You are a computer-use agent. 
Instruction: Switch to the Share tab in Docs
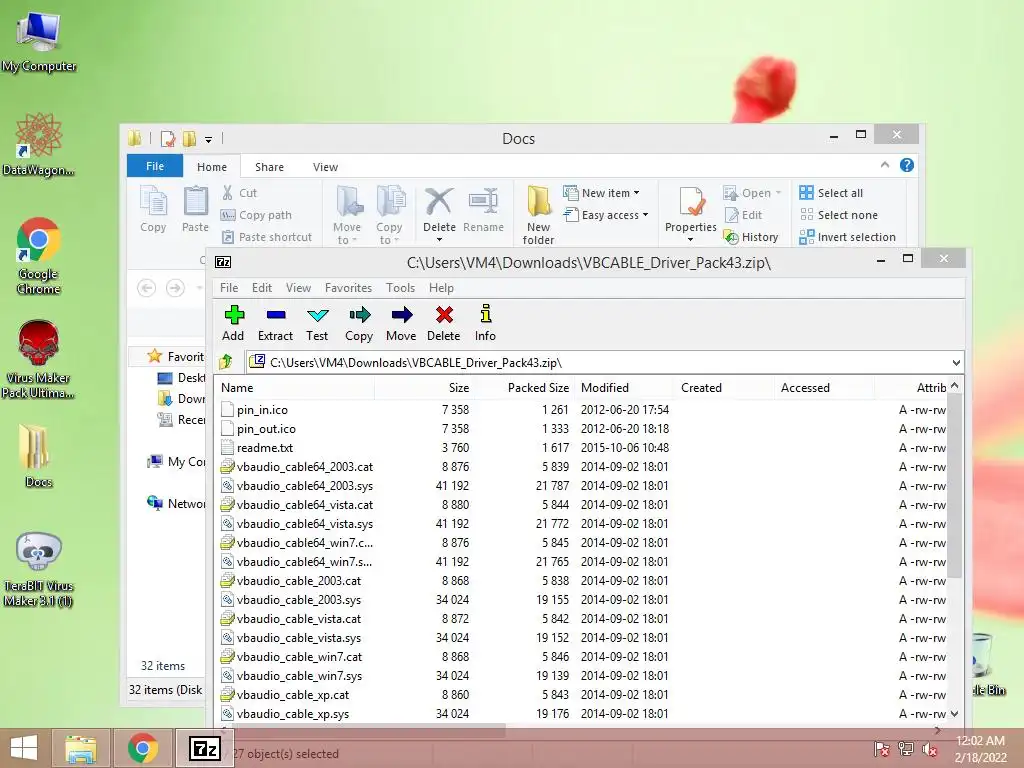pos(269,167)
